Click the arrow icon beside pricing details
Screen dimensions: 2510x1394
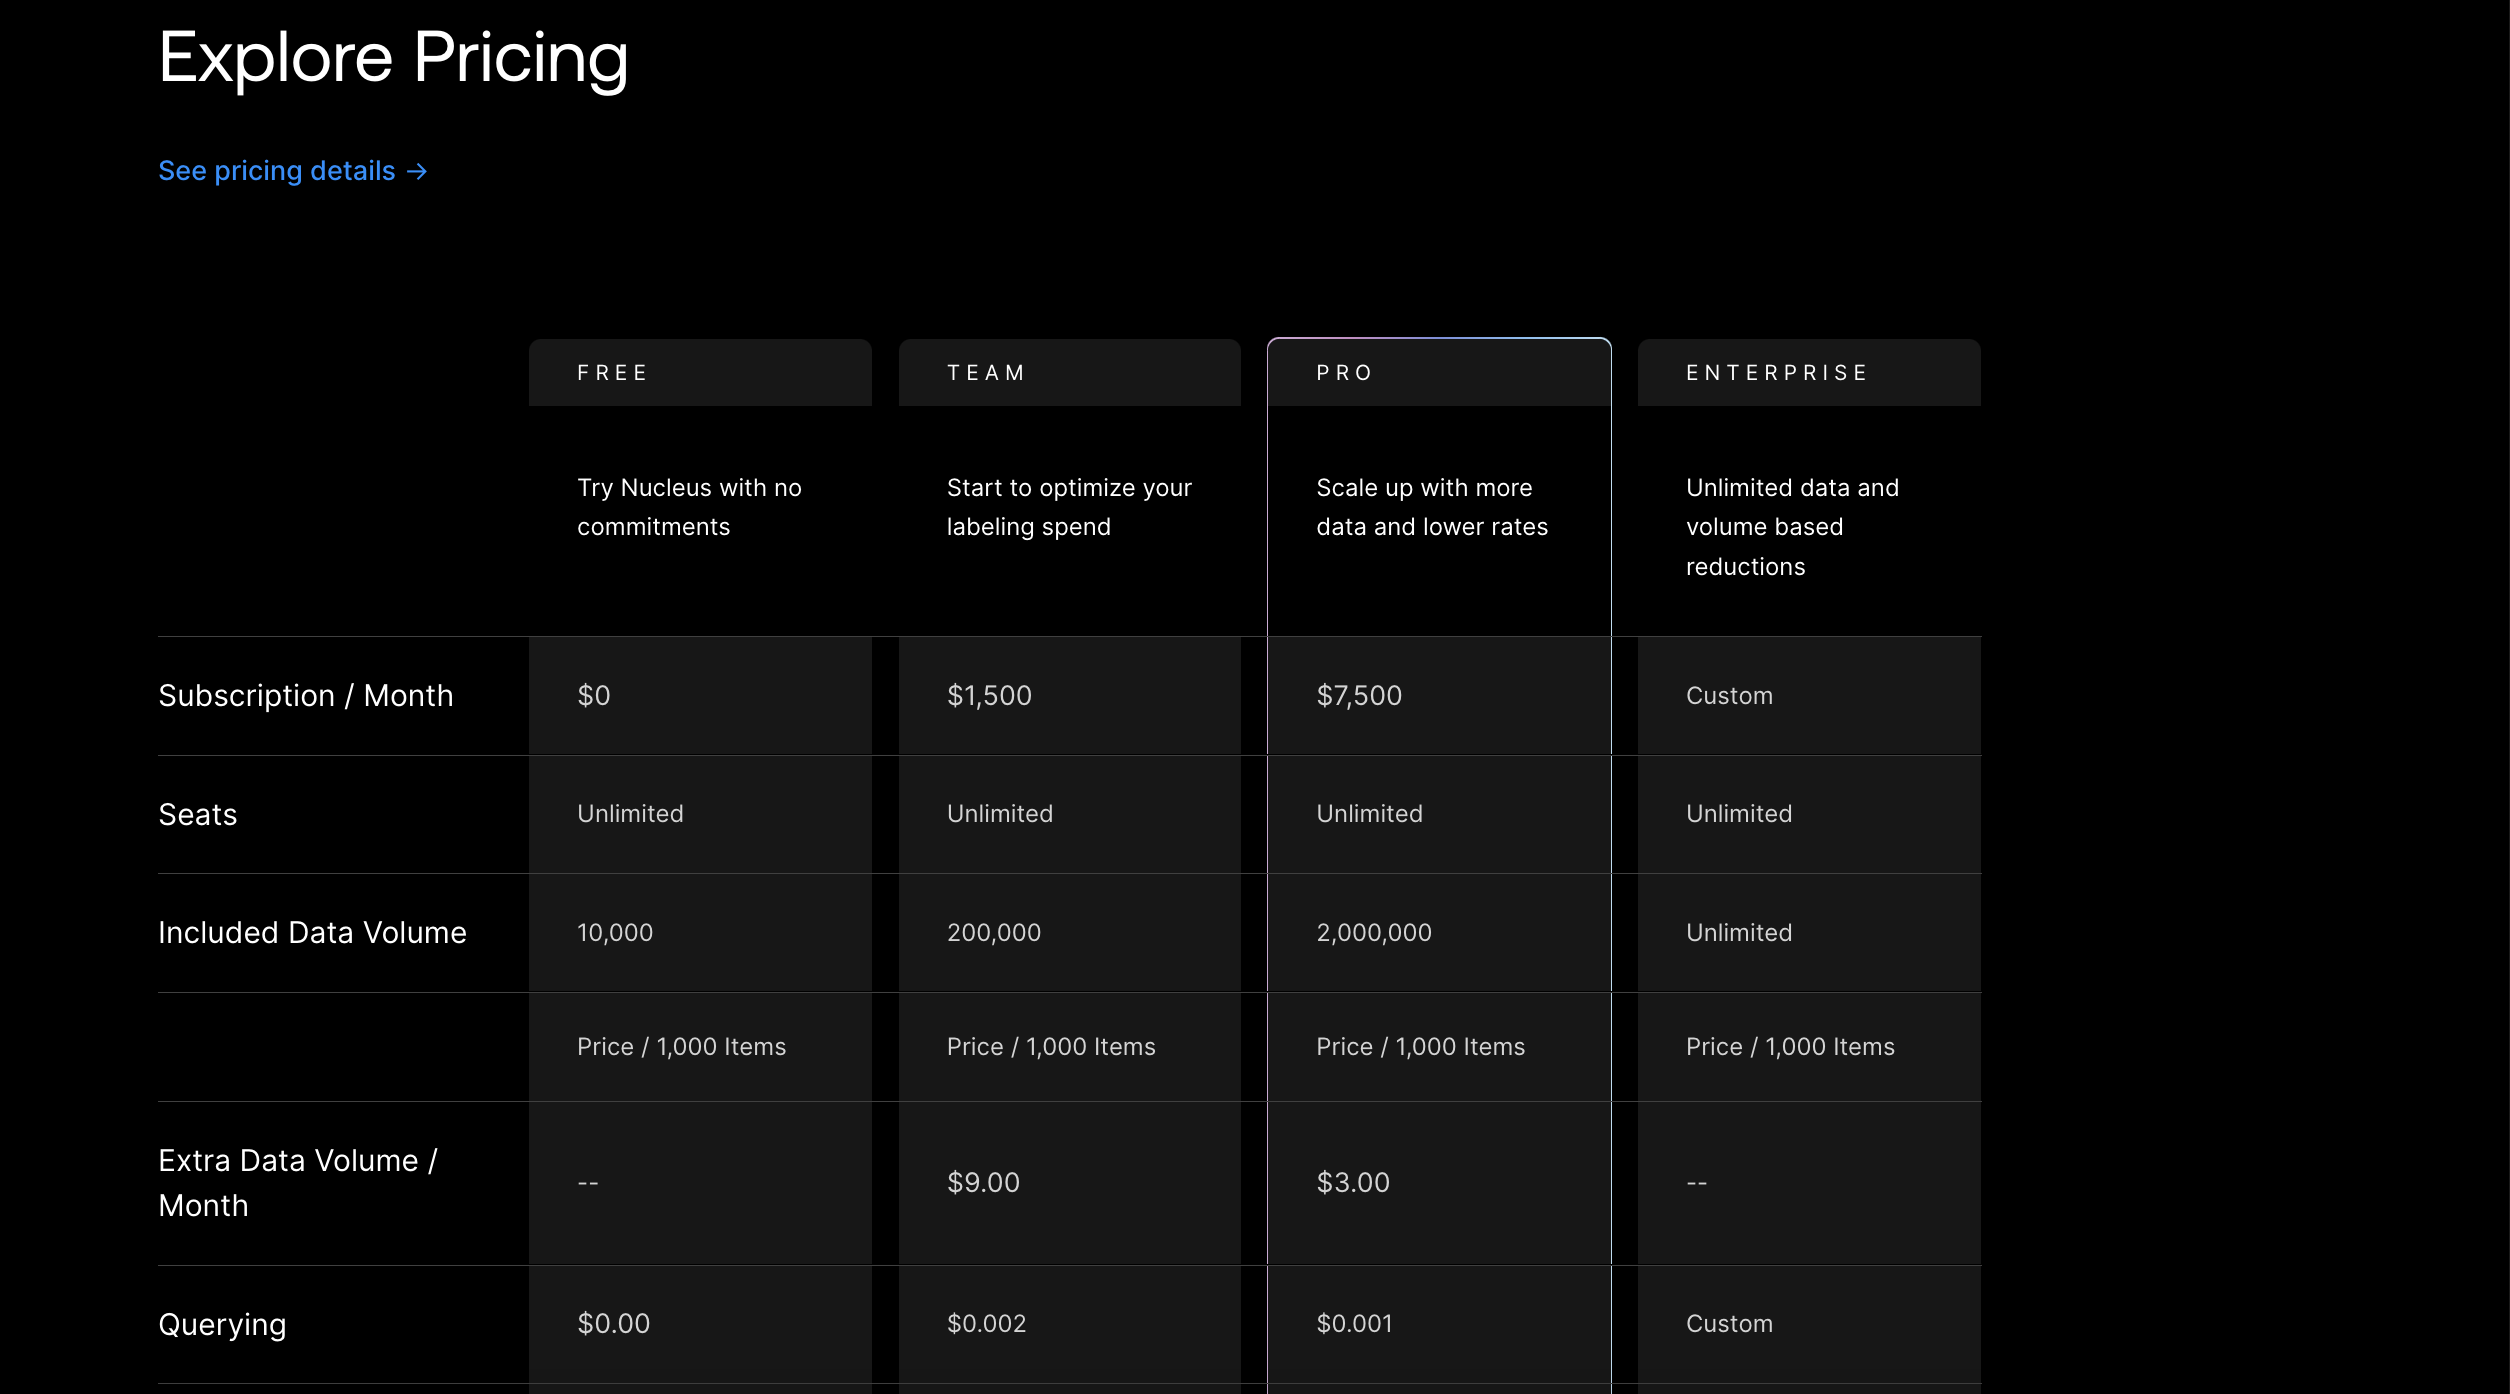(418, 172)
